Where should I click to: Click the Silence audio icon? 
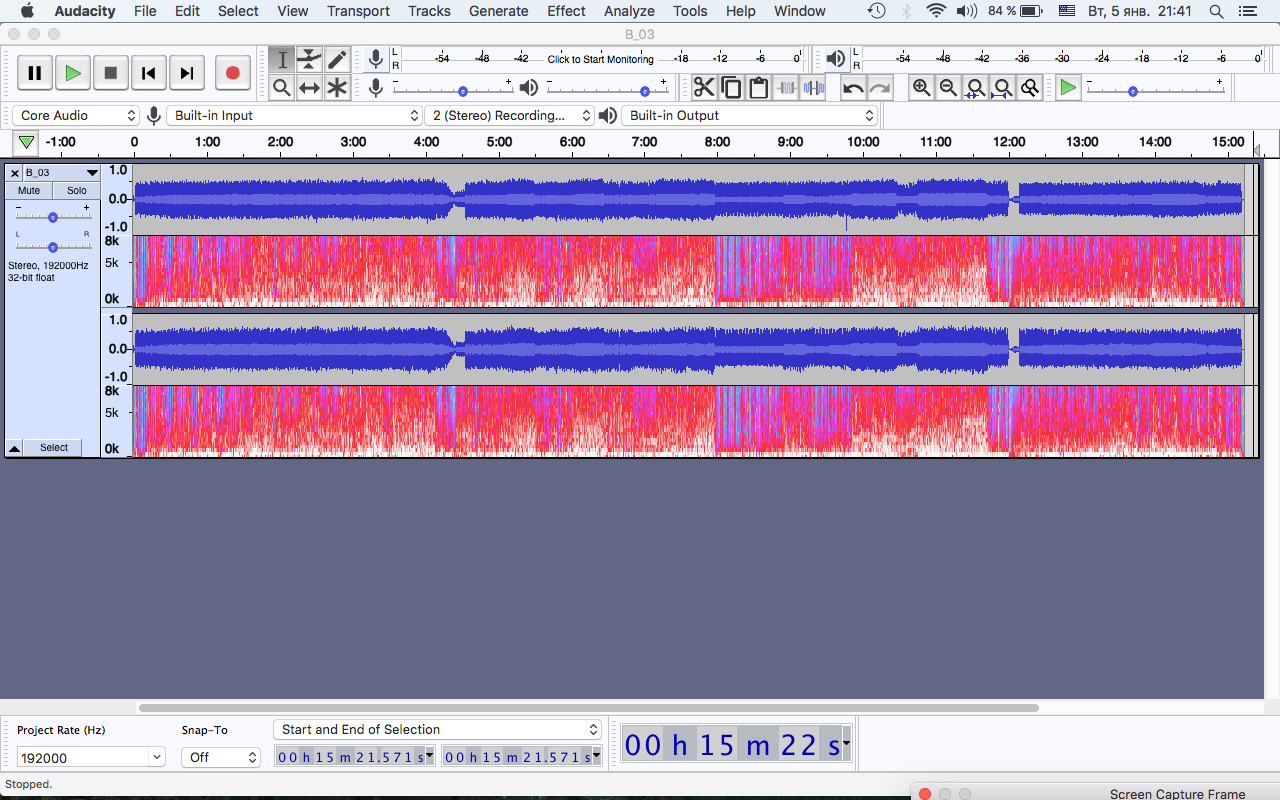pyautogui.click(x=813, y=88)
